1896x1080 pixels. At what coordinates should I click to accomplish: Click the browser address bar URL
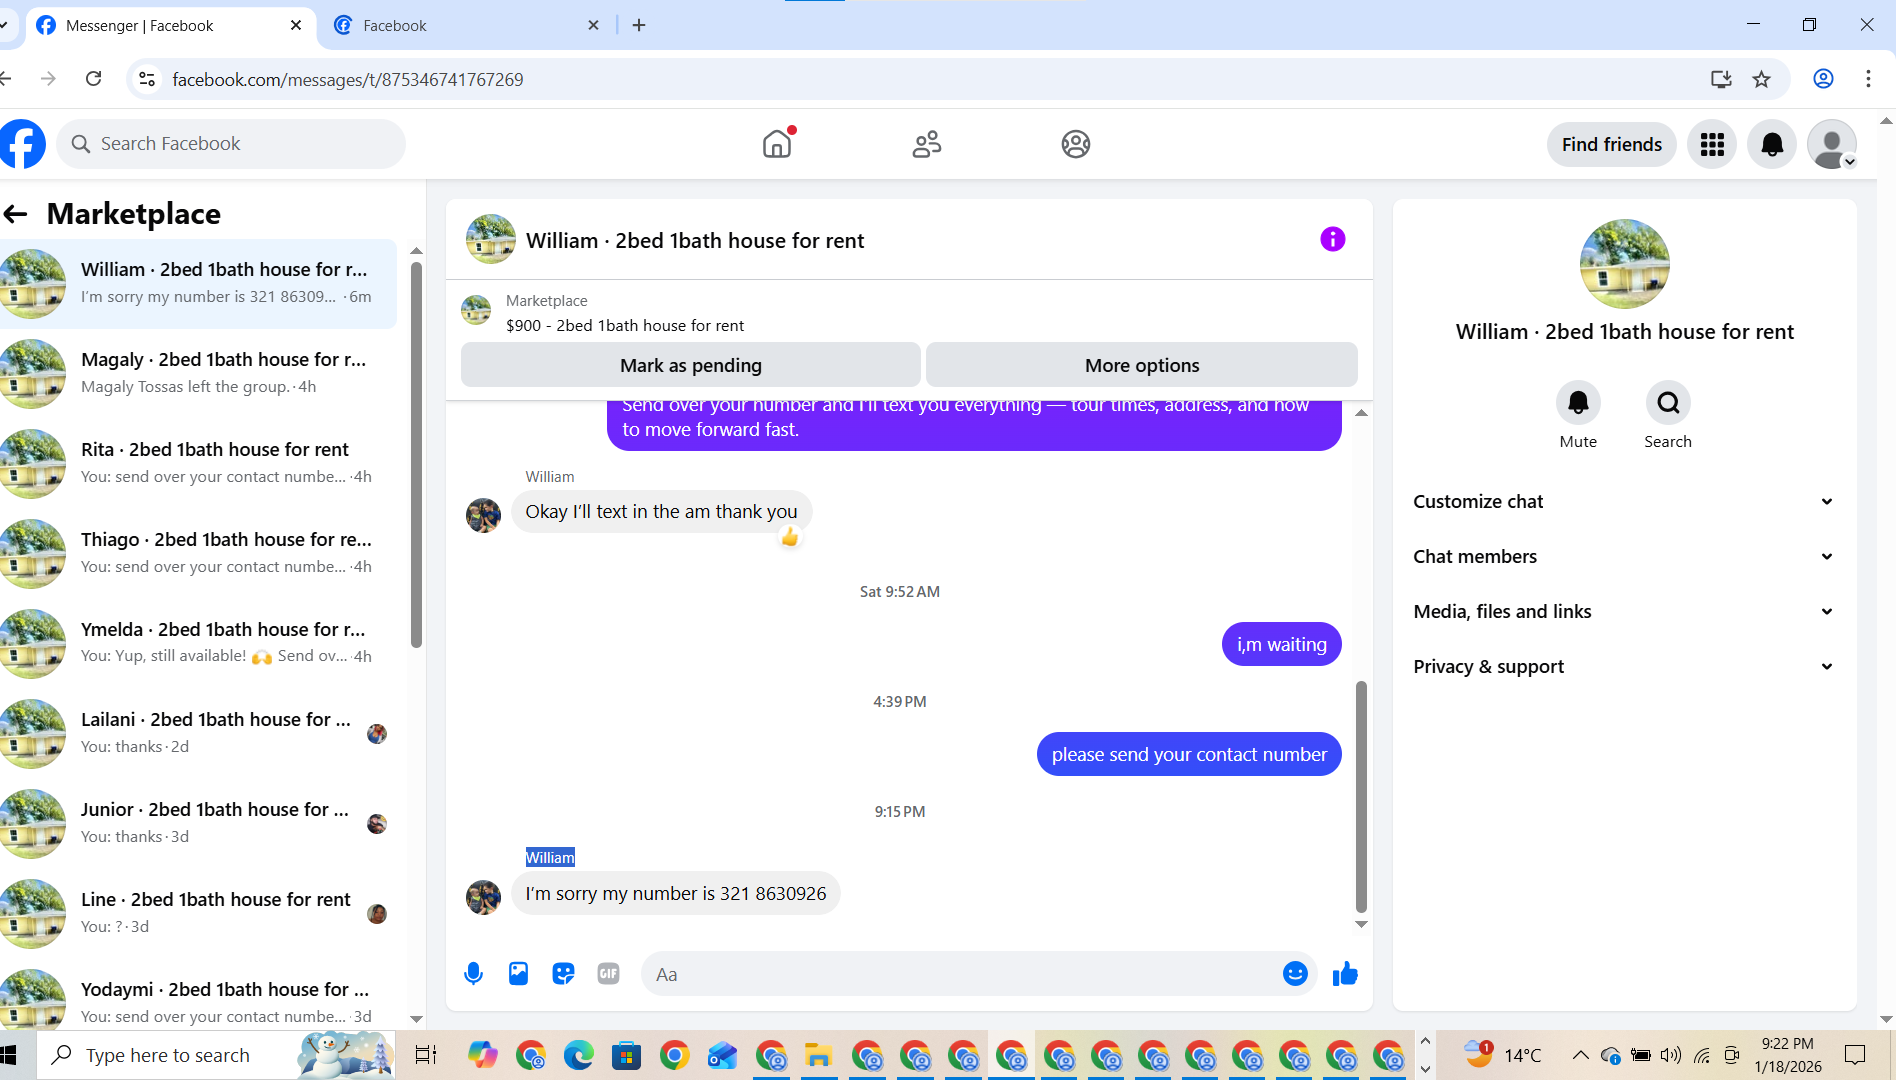[348, 79]
